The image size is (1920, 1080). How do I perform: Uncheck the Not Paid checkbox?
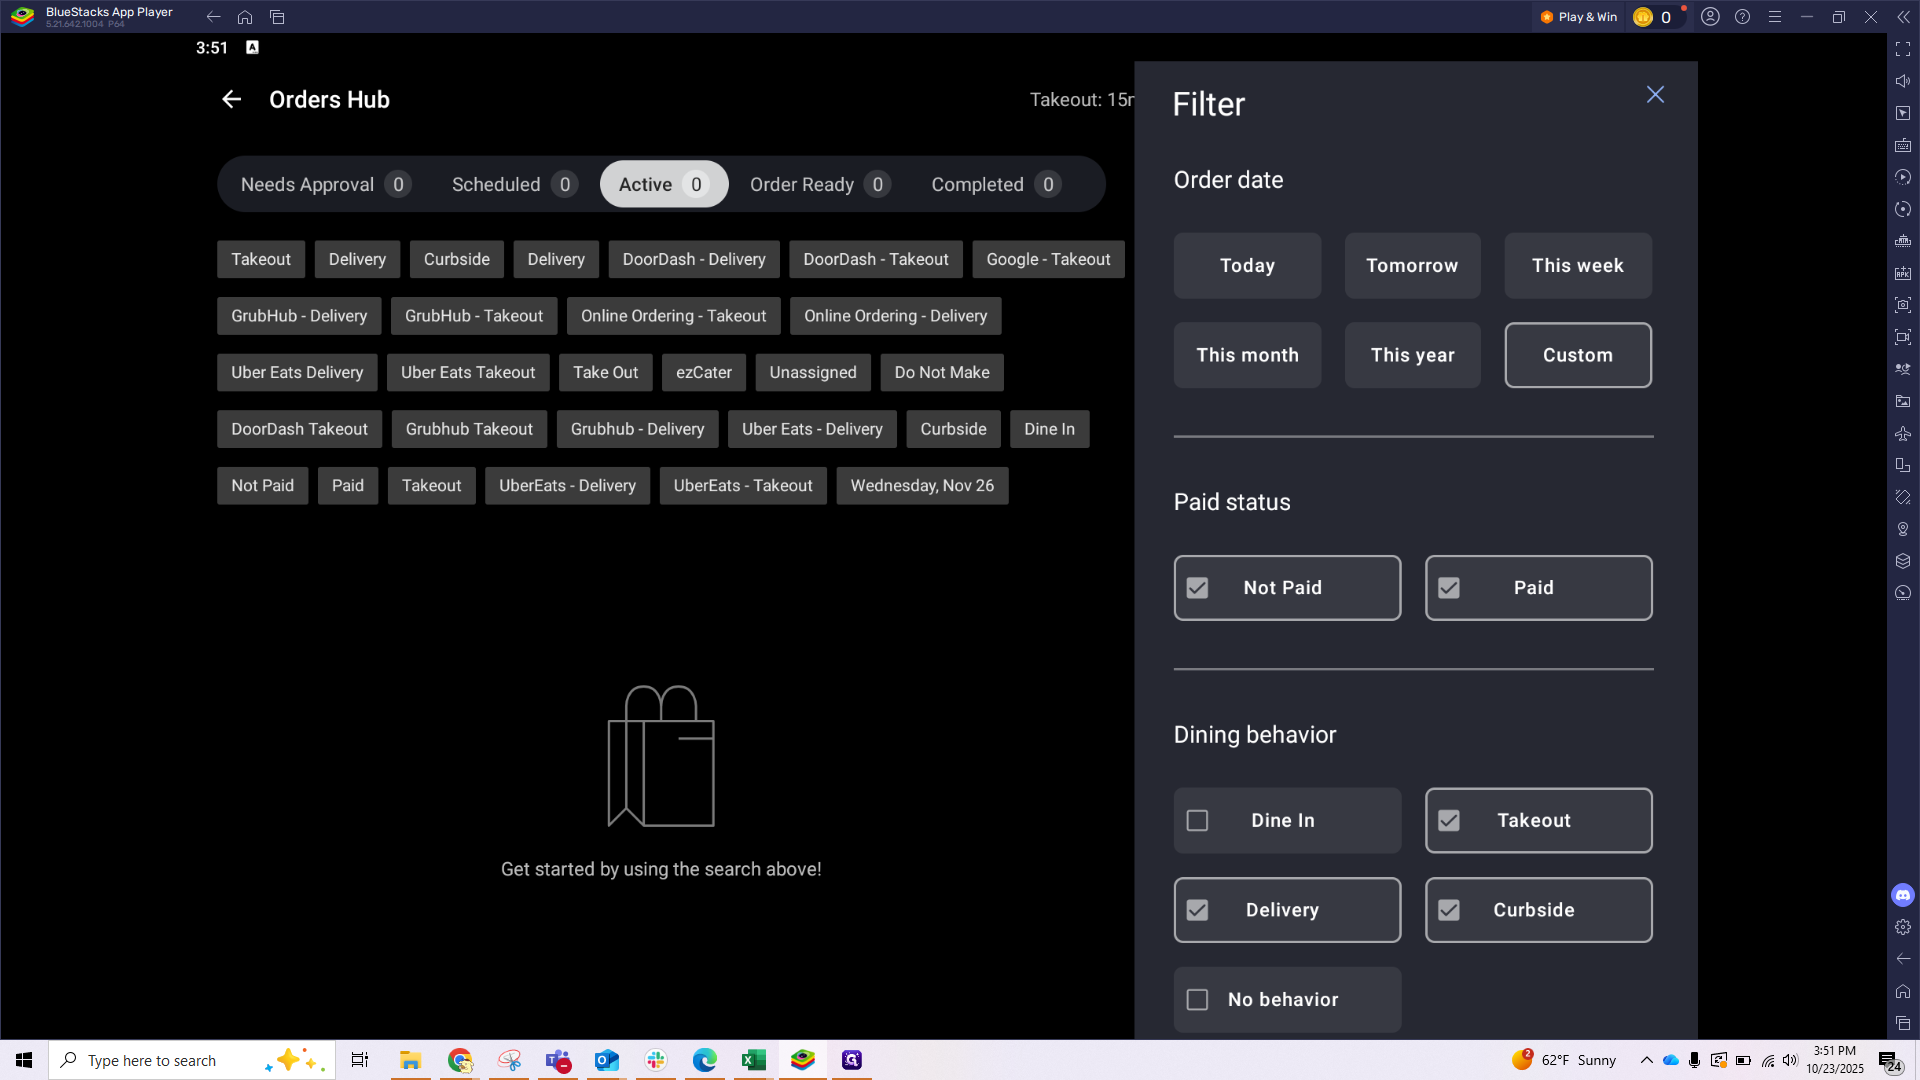(x=1197, y=588)
